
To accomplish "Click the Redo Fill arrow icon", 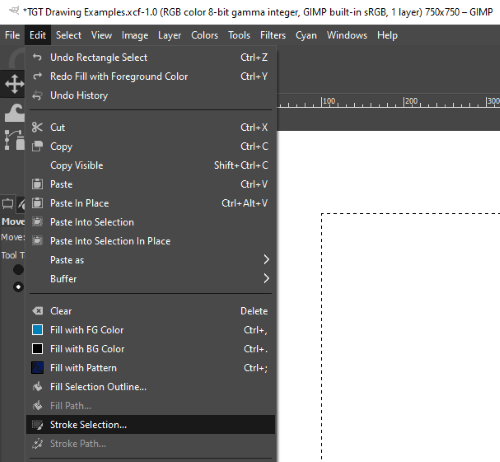I will tap(37, 76).
